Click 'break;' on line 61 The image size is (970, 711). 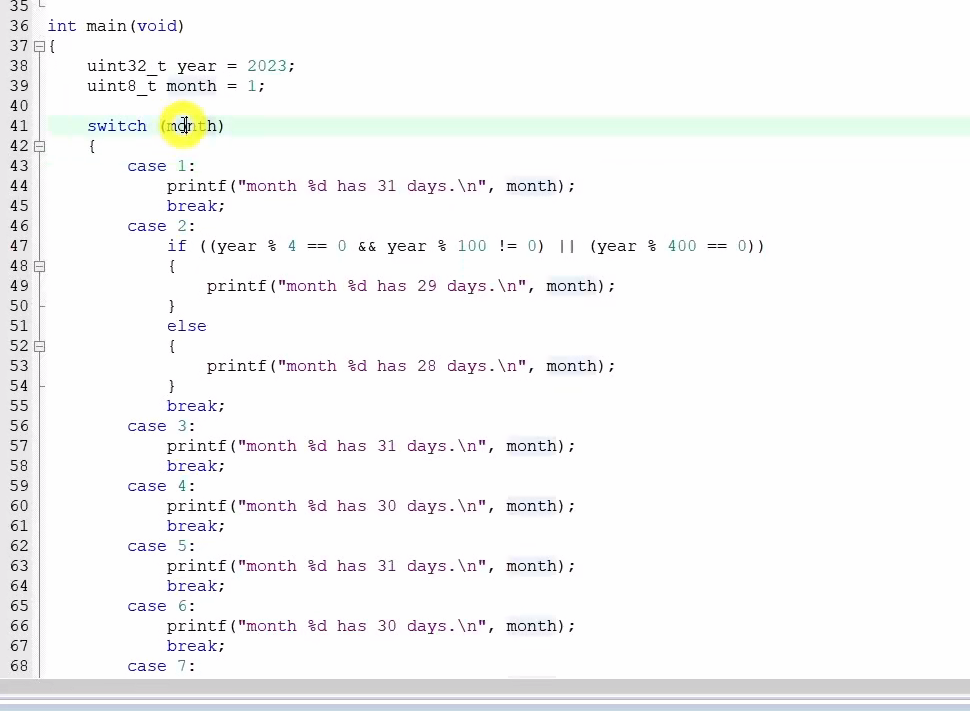[x=196, y=526]
